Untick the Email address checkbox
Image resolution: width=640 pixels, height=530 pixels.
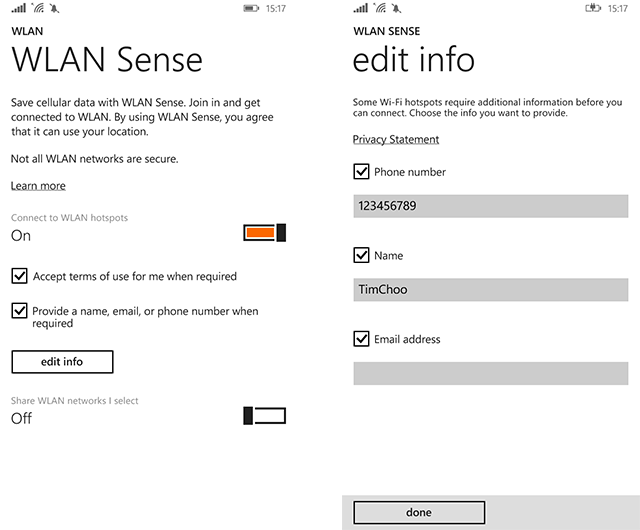click(362, 339)
